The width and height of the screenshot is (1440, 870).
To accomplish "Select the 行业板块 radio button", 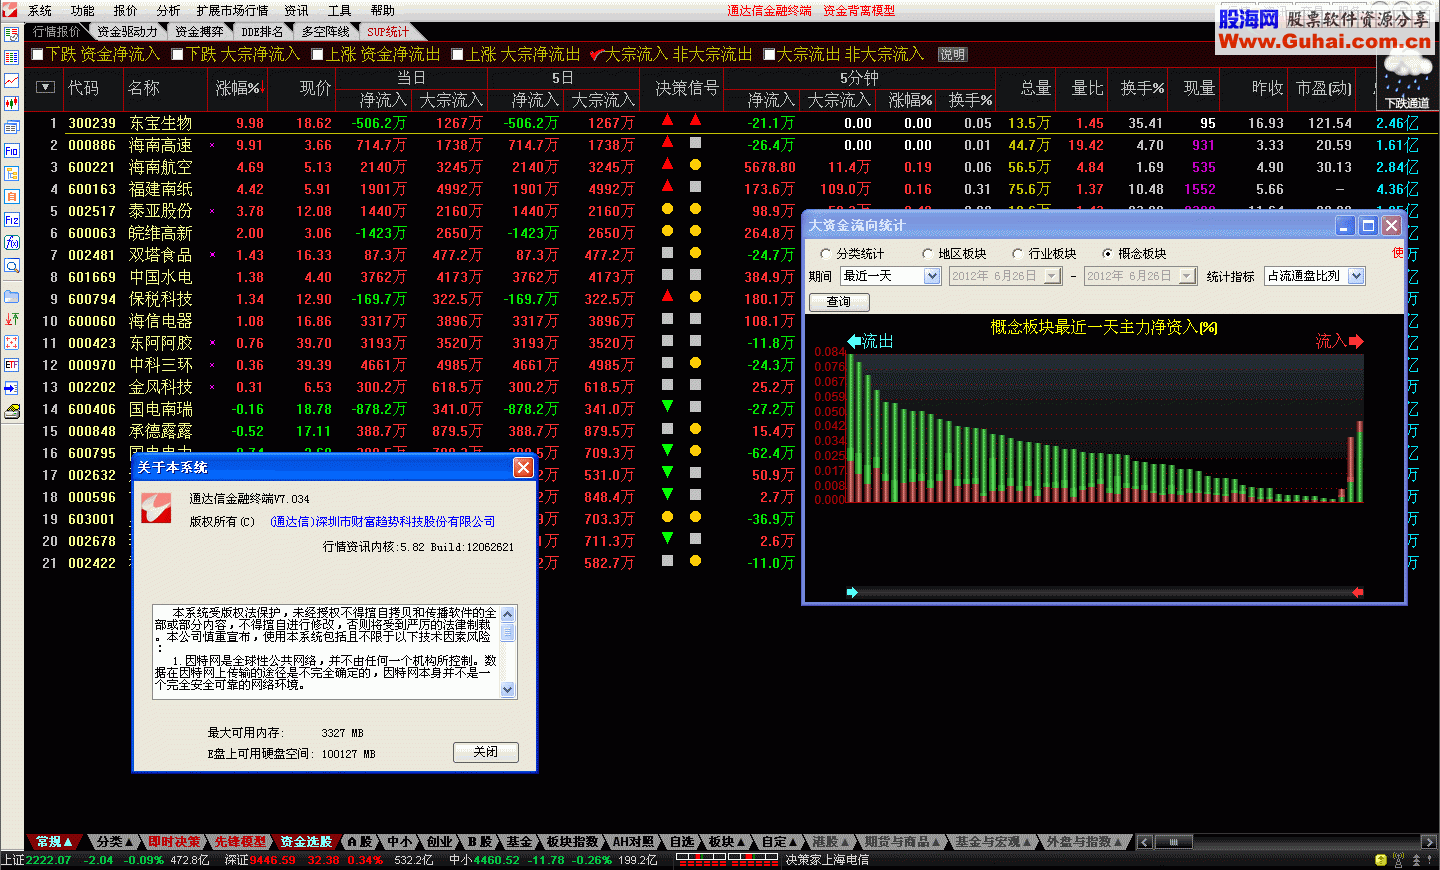I will [1018, 254].
